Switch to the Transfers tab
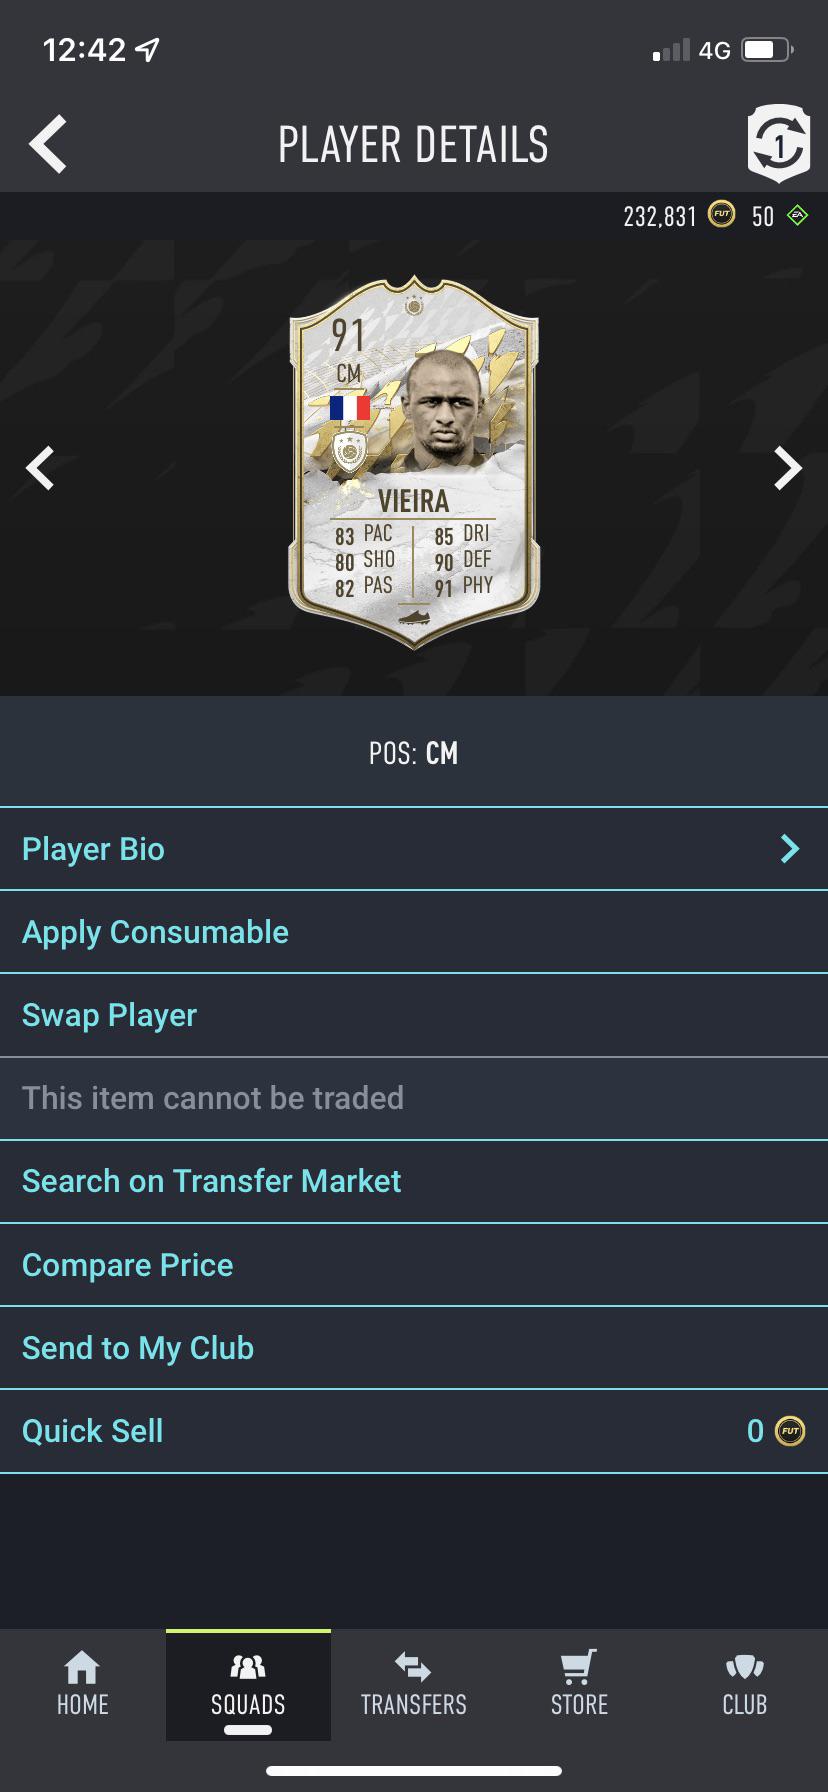 pyautogui.click(x=413, y=1685)
